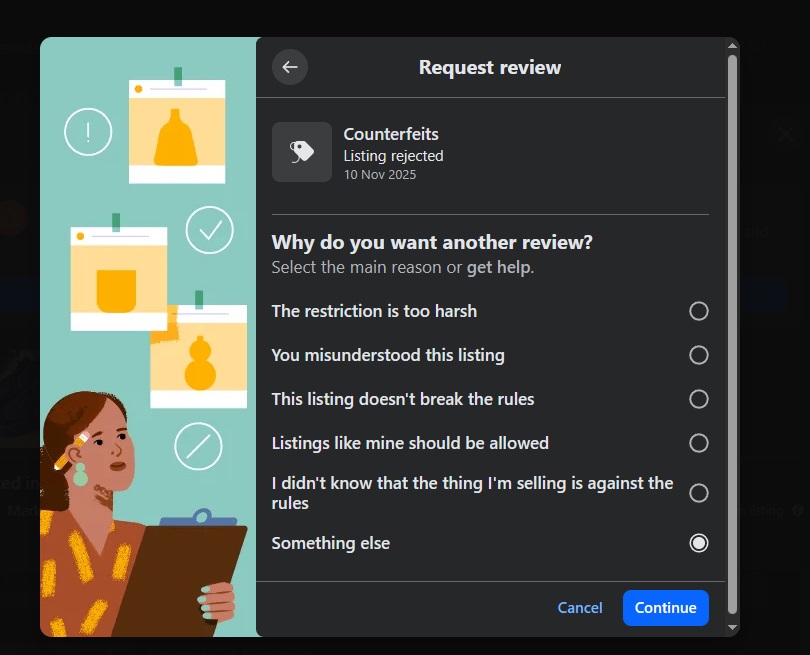Click "Why do you want another review?" heading
The image size is (810, 655).
tap(432, 242)
